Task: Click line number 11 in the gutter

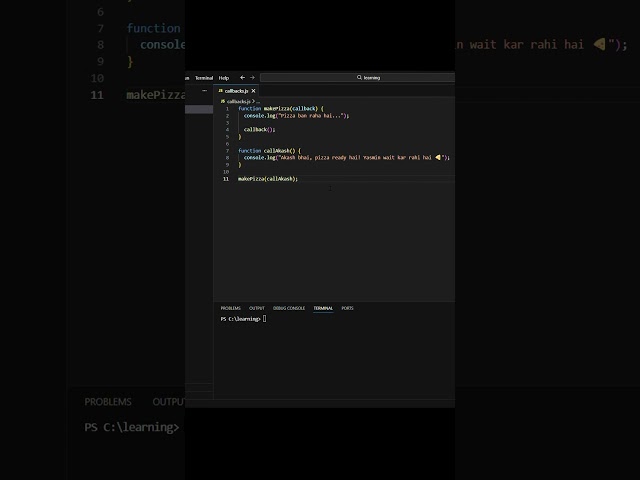Action: point(226,179)
